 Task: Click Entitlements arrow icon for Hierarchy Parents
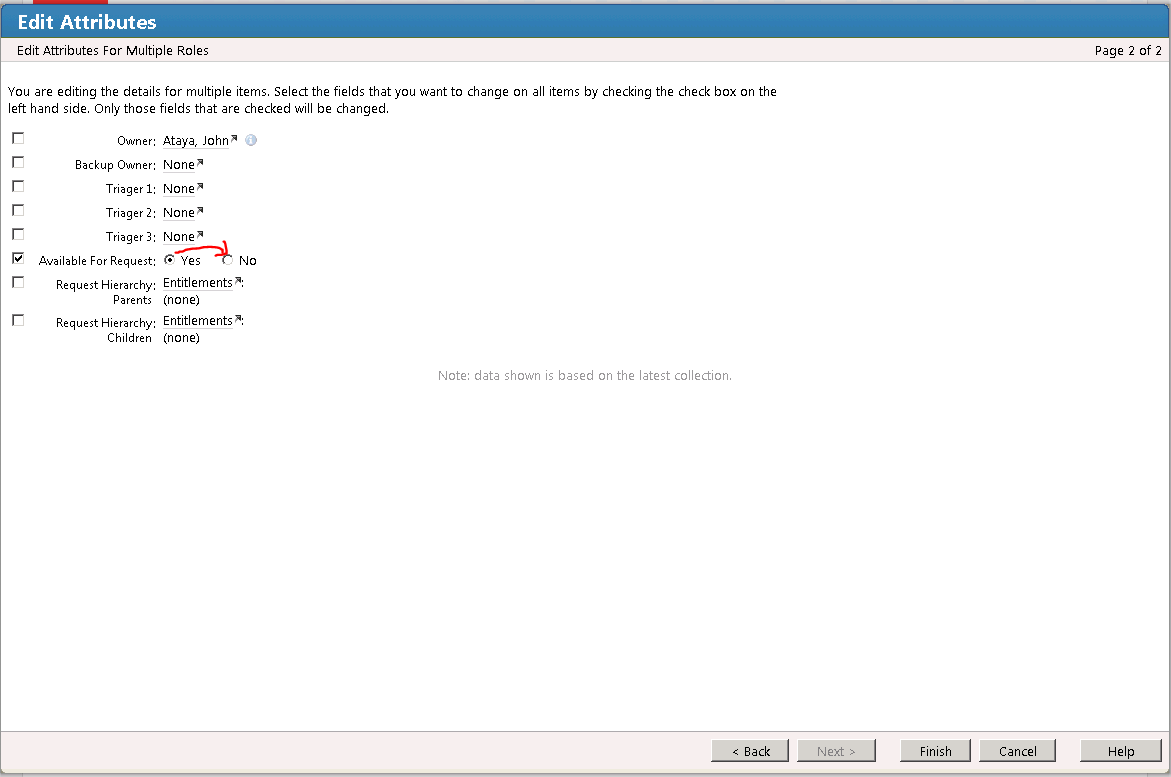pos(238,281)
